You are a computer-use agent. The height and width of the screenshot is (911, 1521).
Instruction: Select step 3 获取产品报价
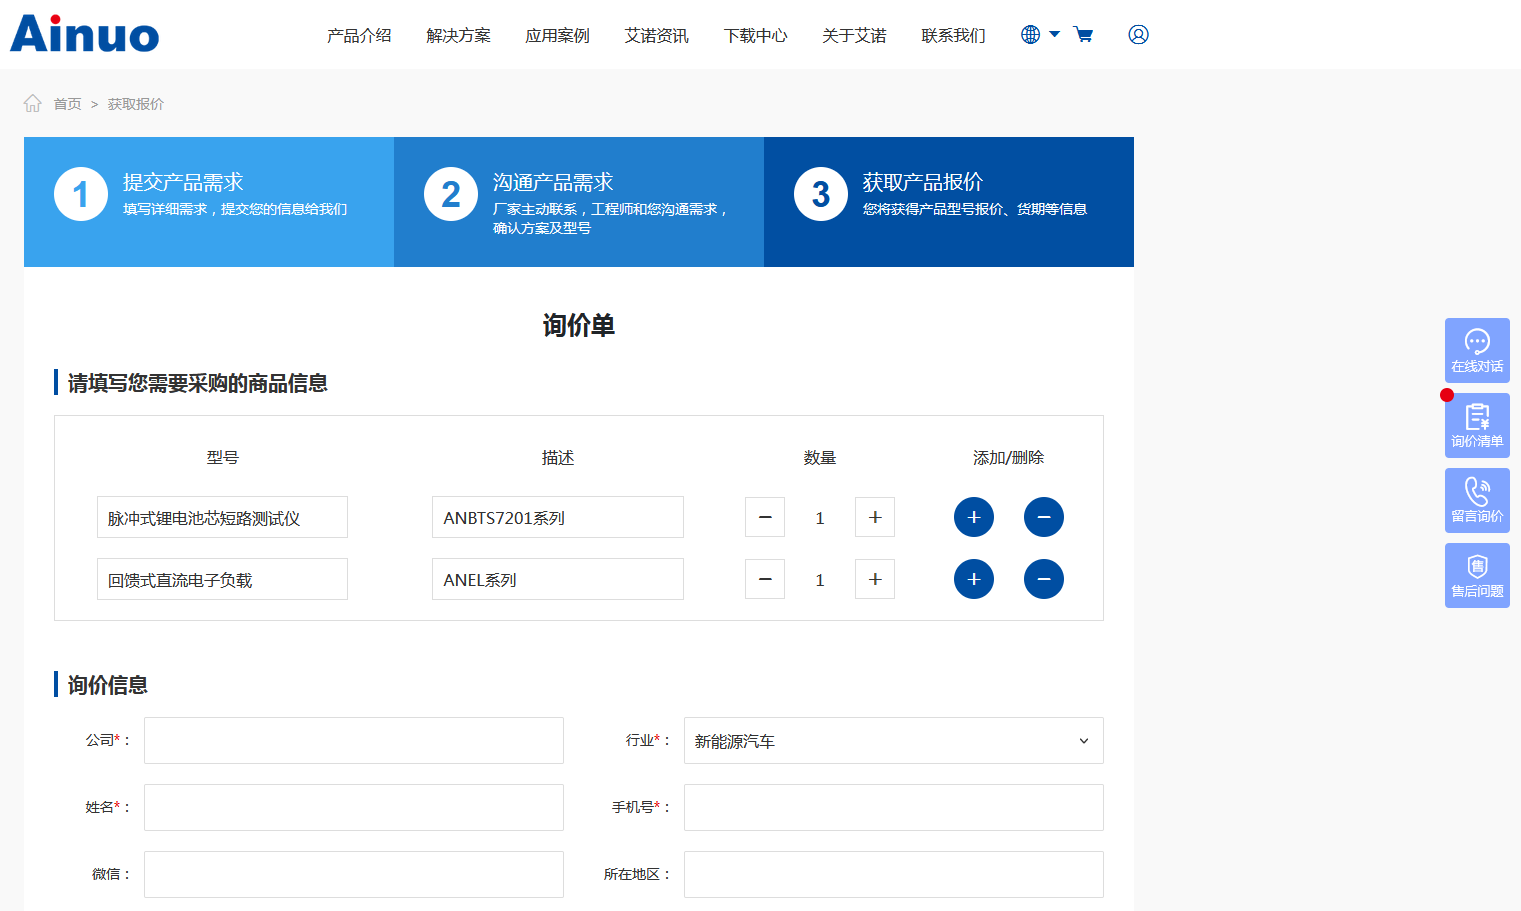(x=949, y=202)
